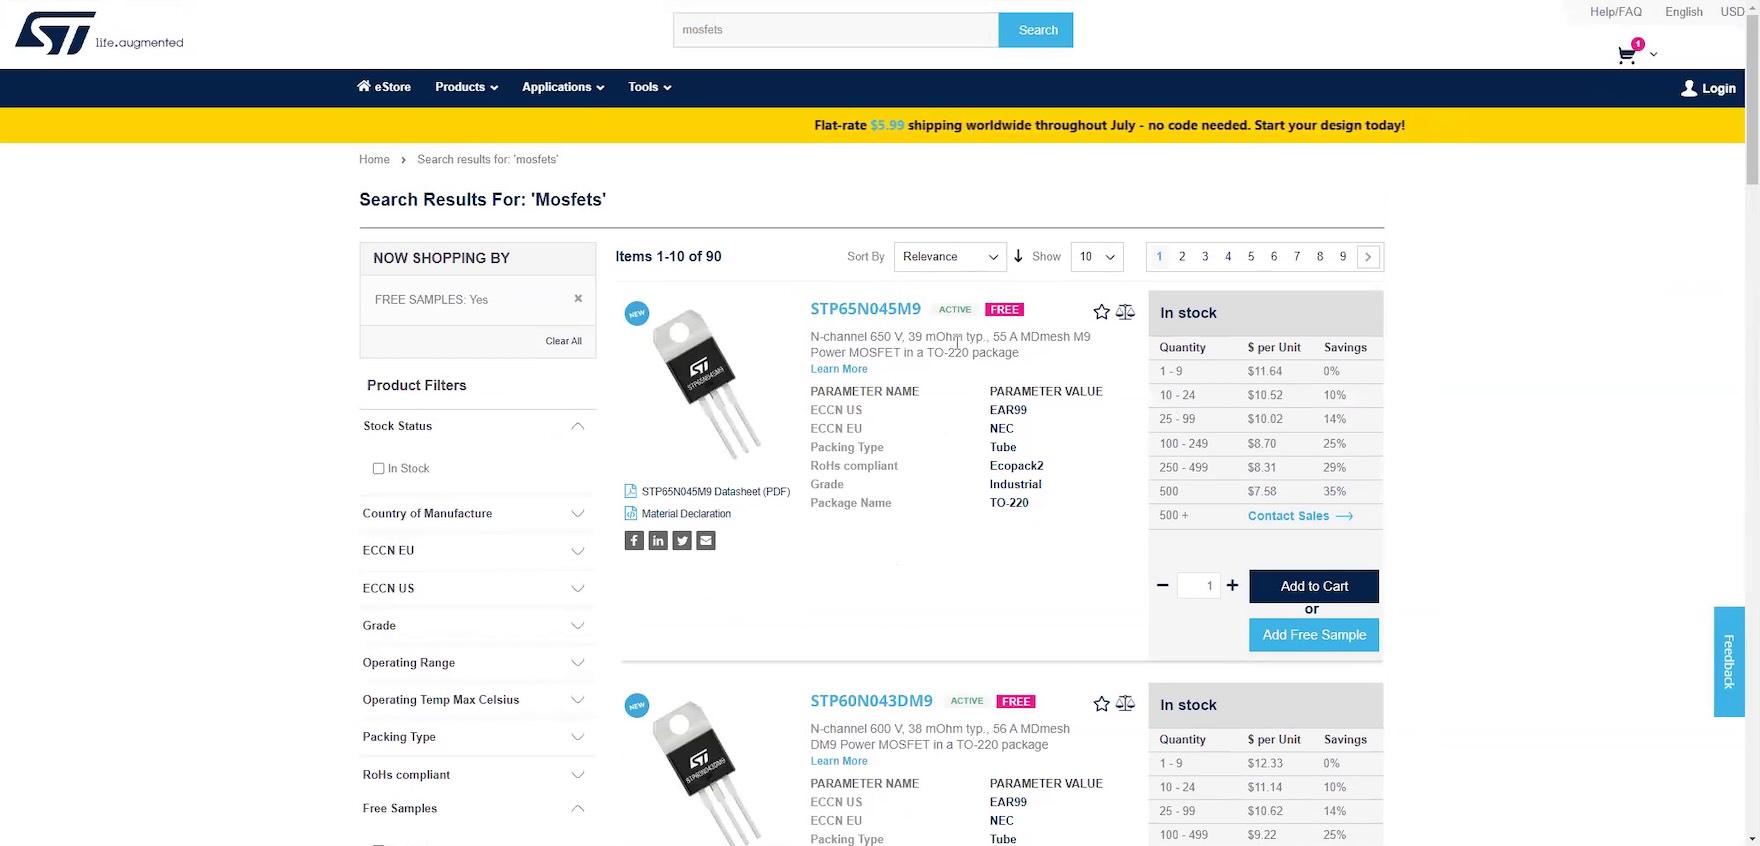Share STP65N045M9 on Twitter

pyautogui.click(x=682, y=541)
